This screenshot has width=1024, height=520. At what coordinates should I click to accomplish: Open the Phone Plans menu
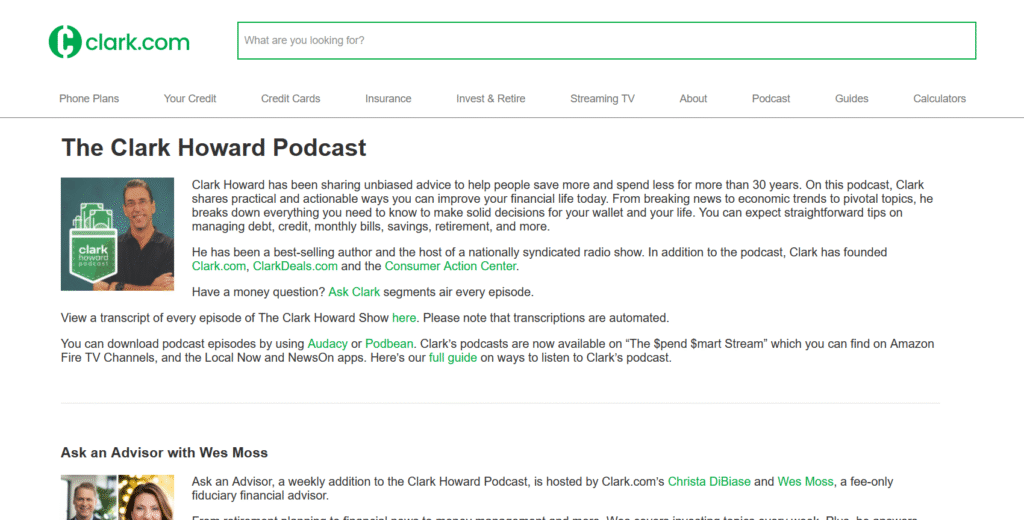[89, 99]
